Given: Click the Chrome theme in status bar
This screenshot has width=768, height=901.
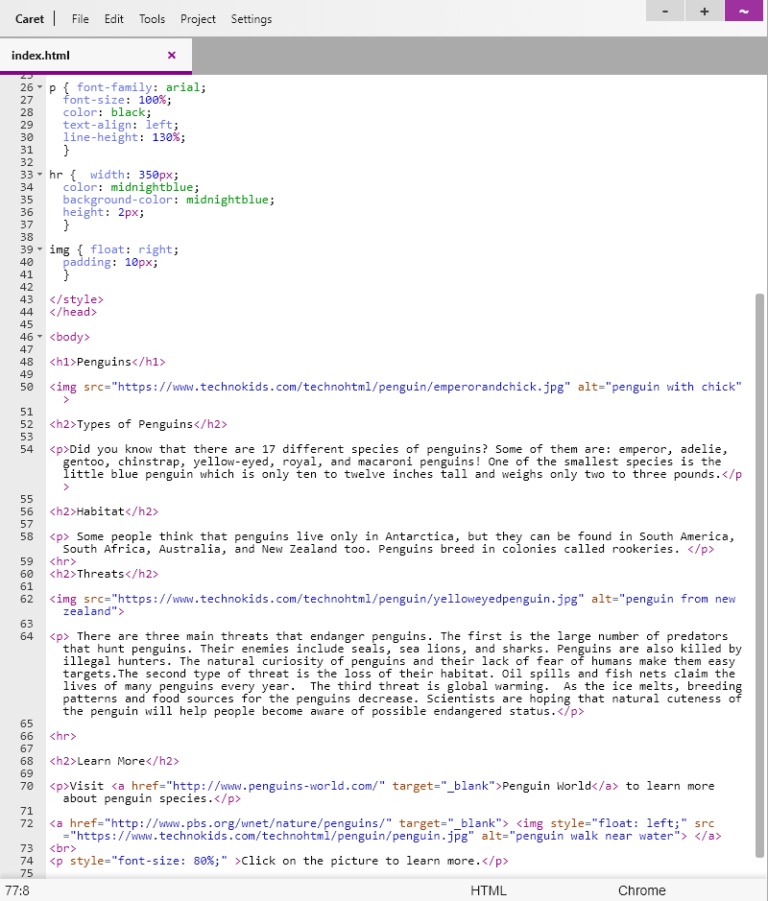Looking at the screenshot, I should click(642, 891).
